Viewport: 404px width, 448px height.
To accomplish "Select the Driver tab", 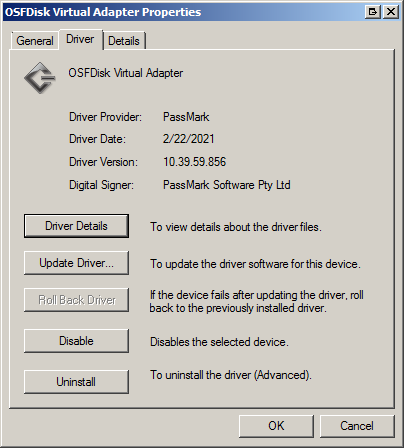I will pos(80,39).
